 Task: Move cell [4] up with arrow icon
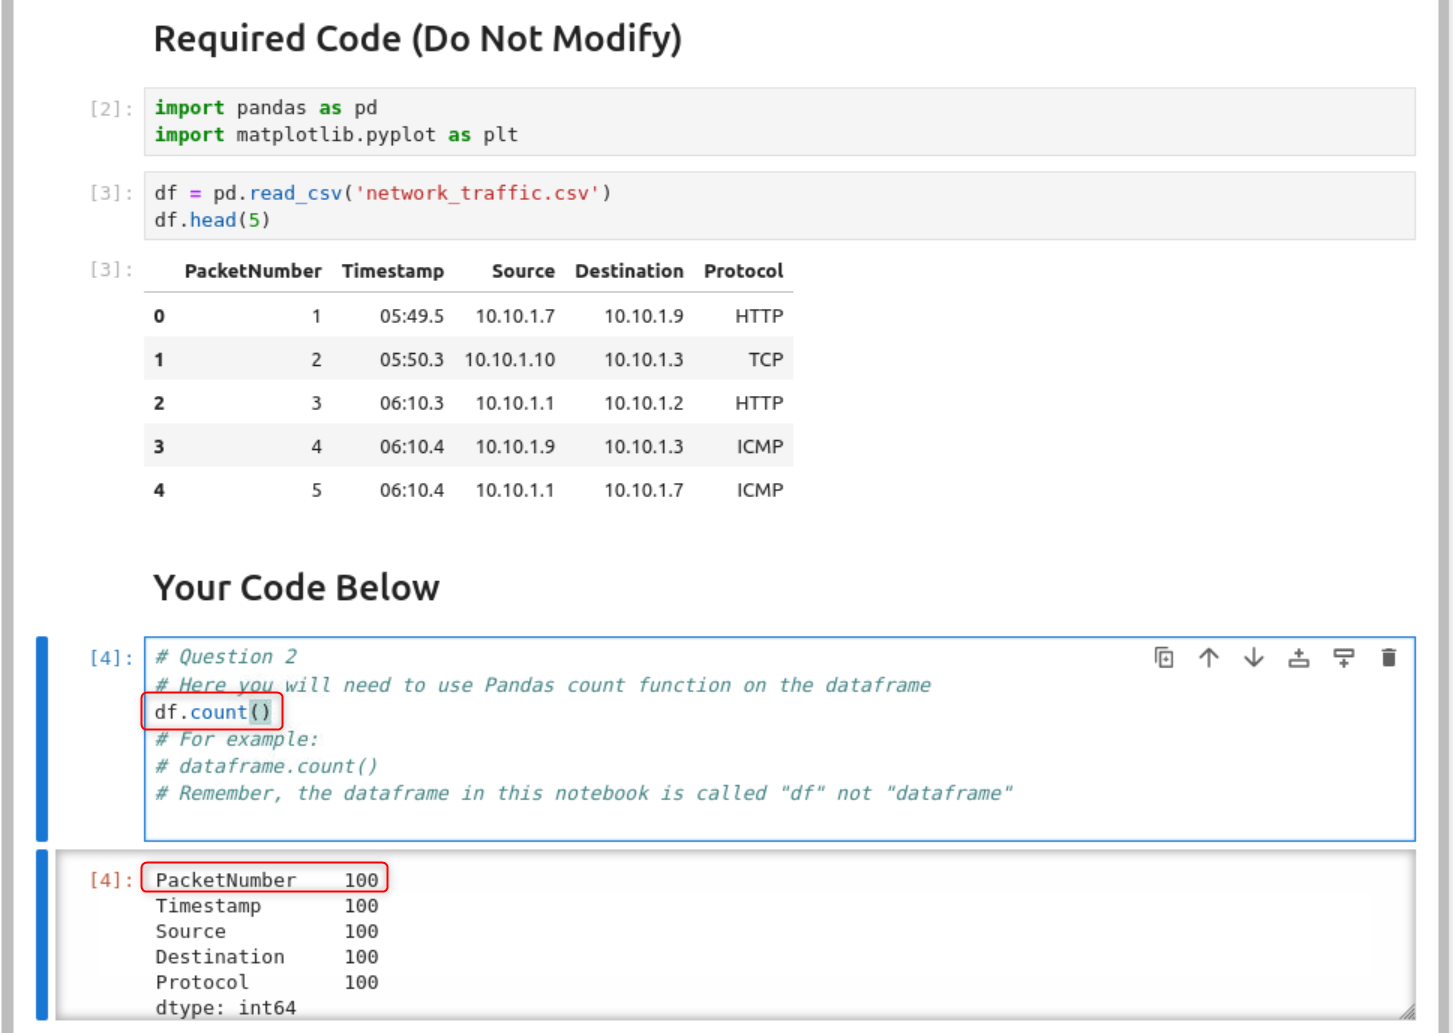(1208, 657)
